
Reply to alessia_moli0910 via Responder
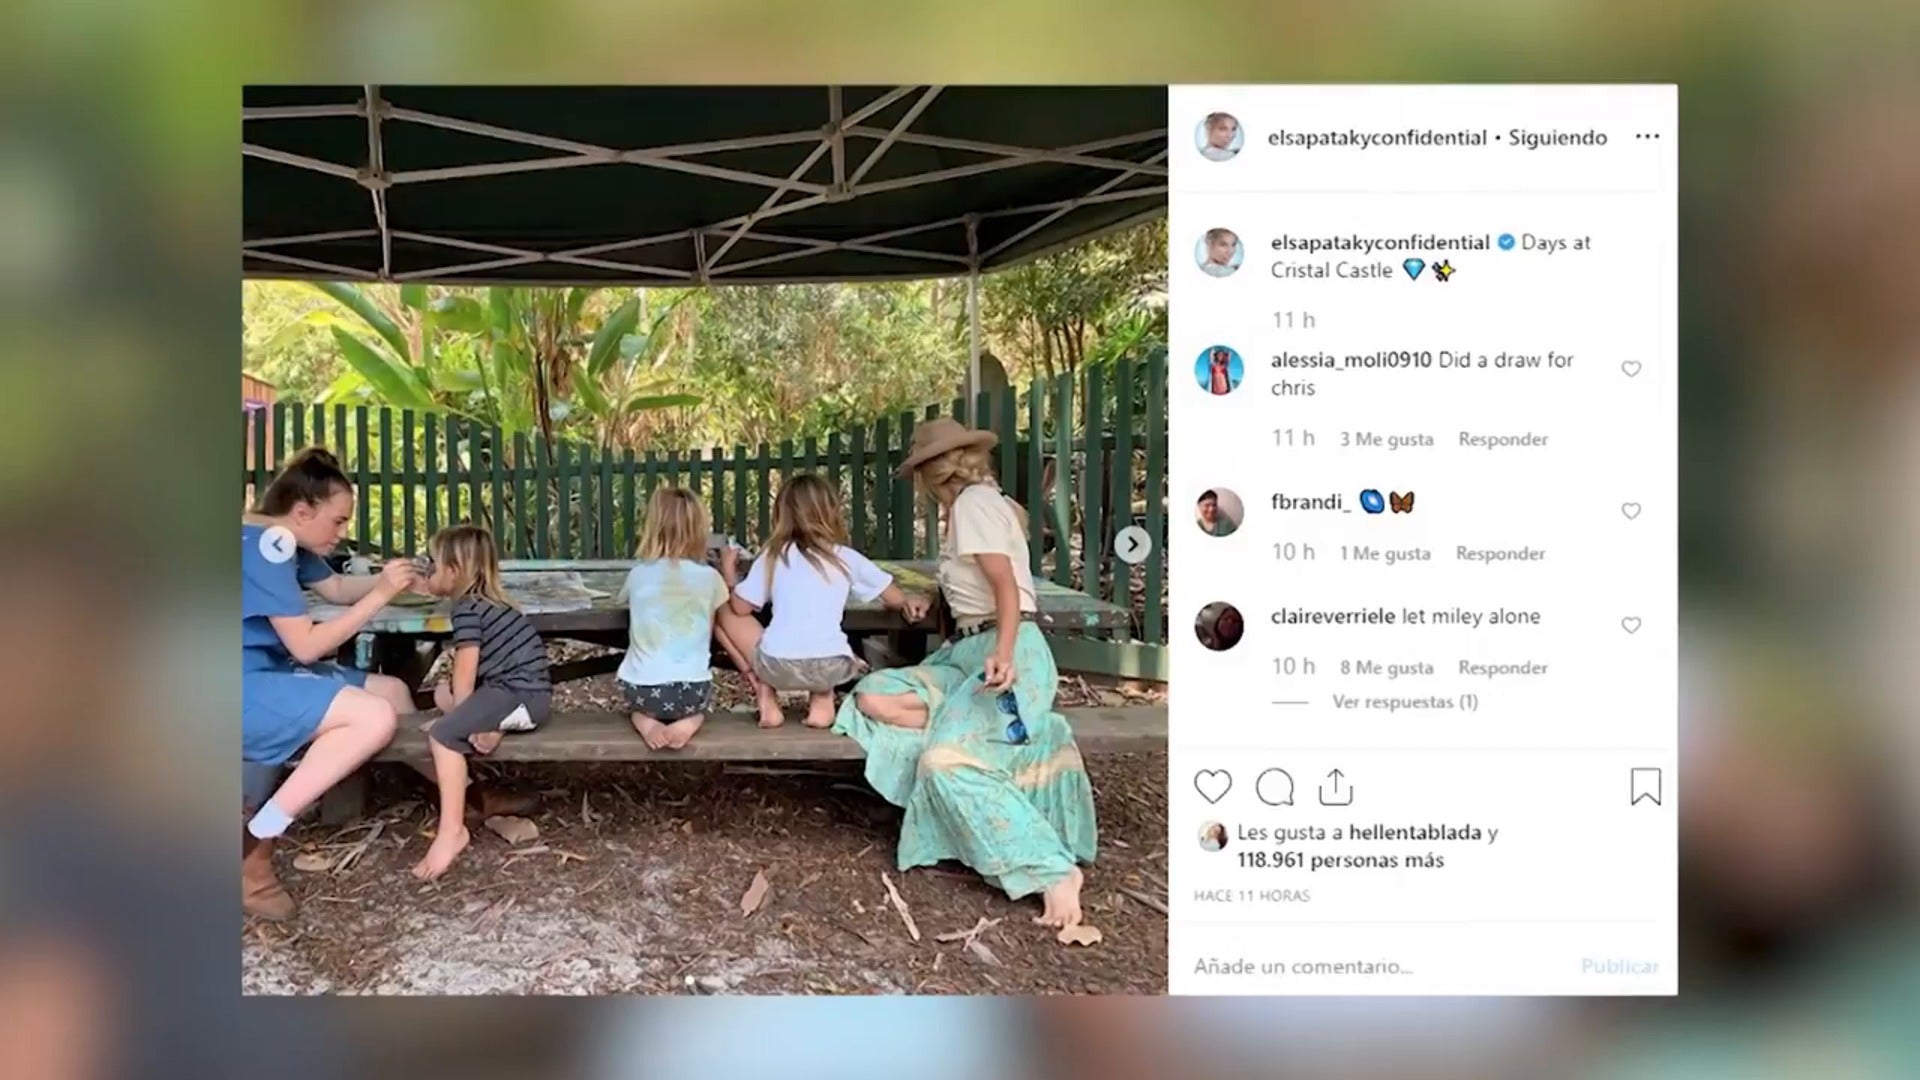1502,439
